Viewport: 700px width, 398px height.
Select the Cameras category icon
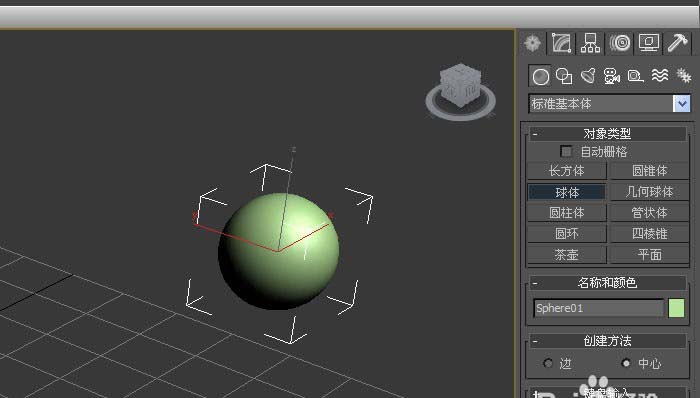click(612, 76)
